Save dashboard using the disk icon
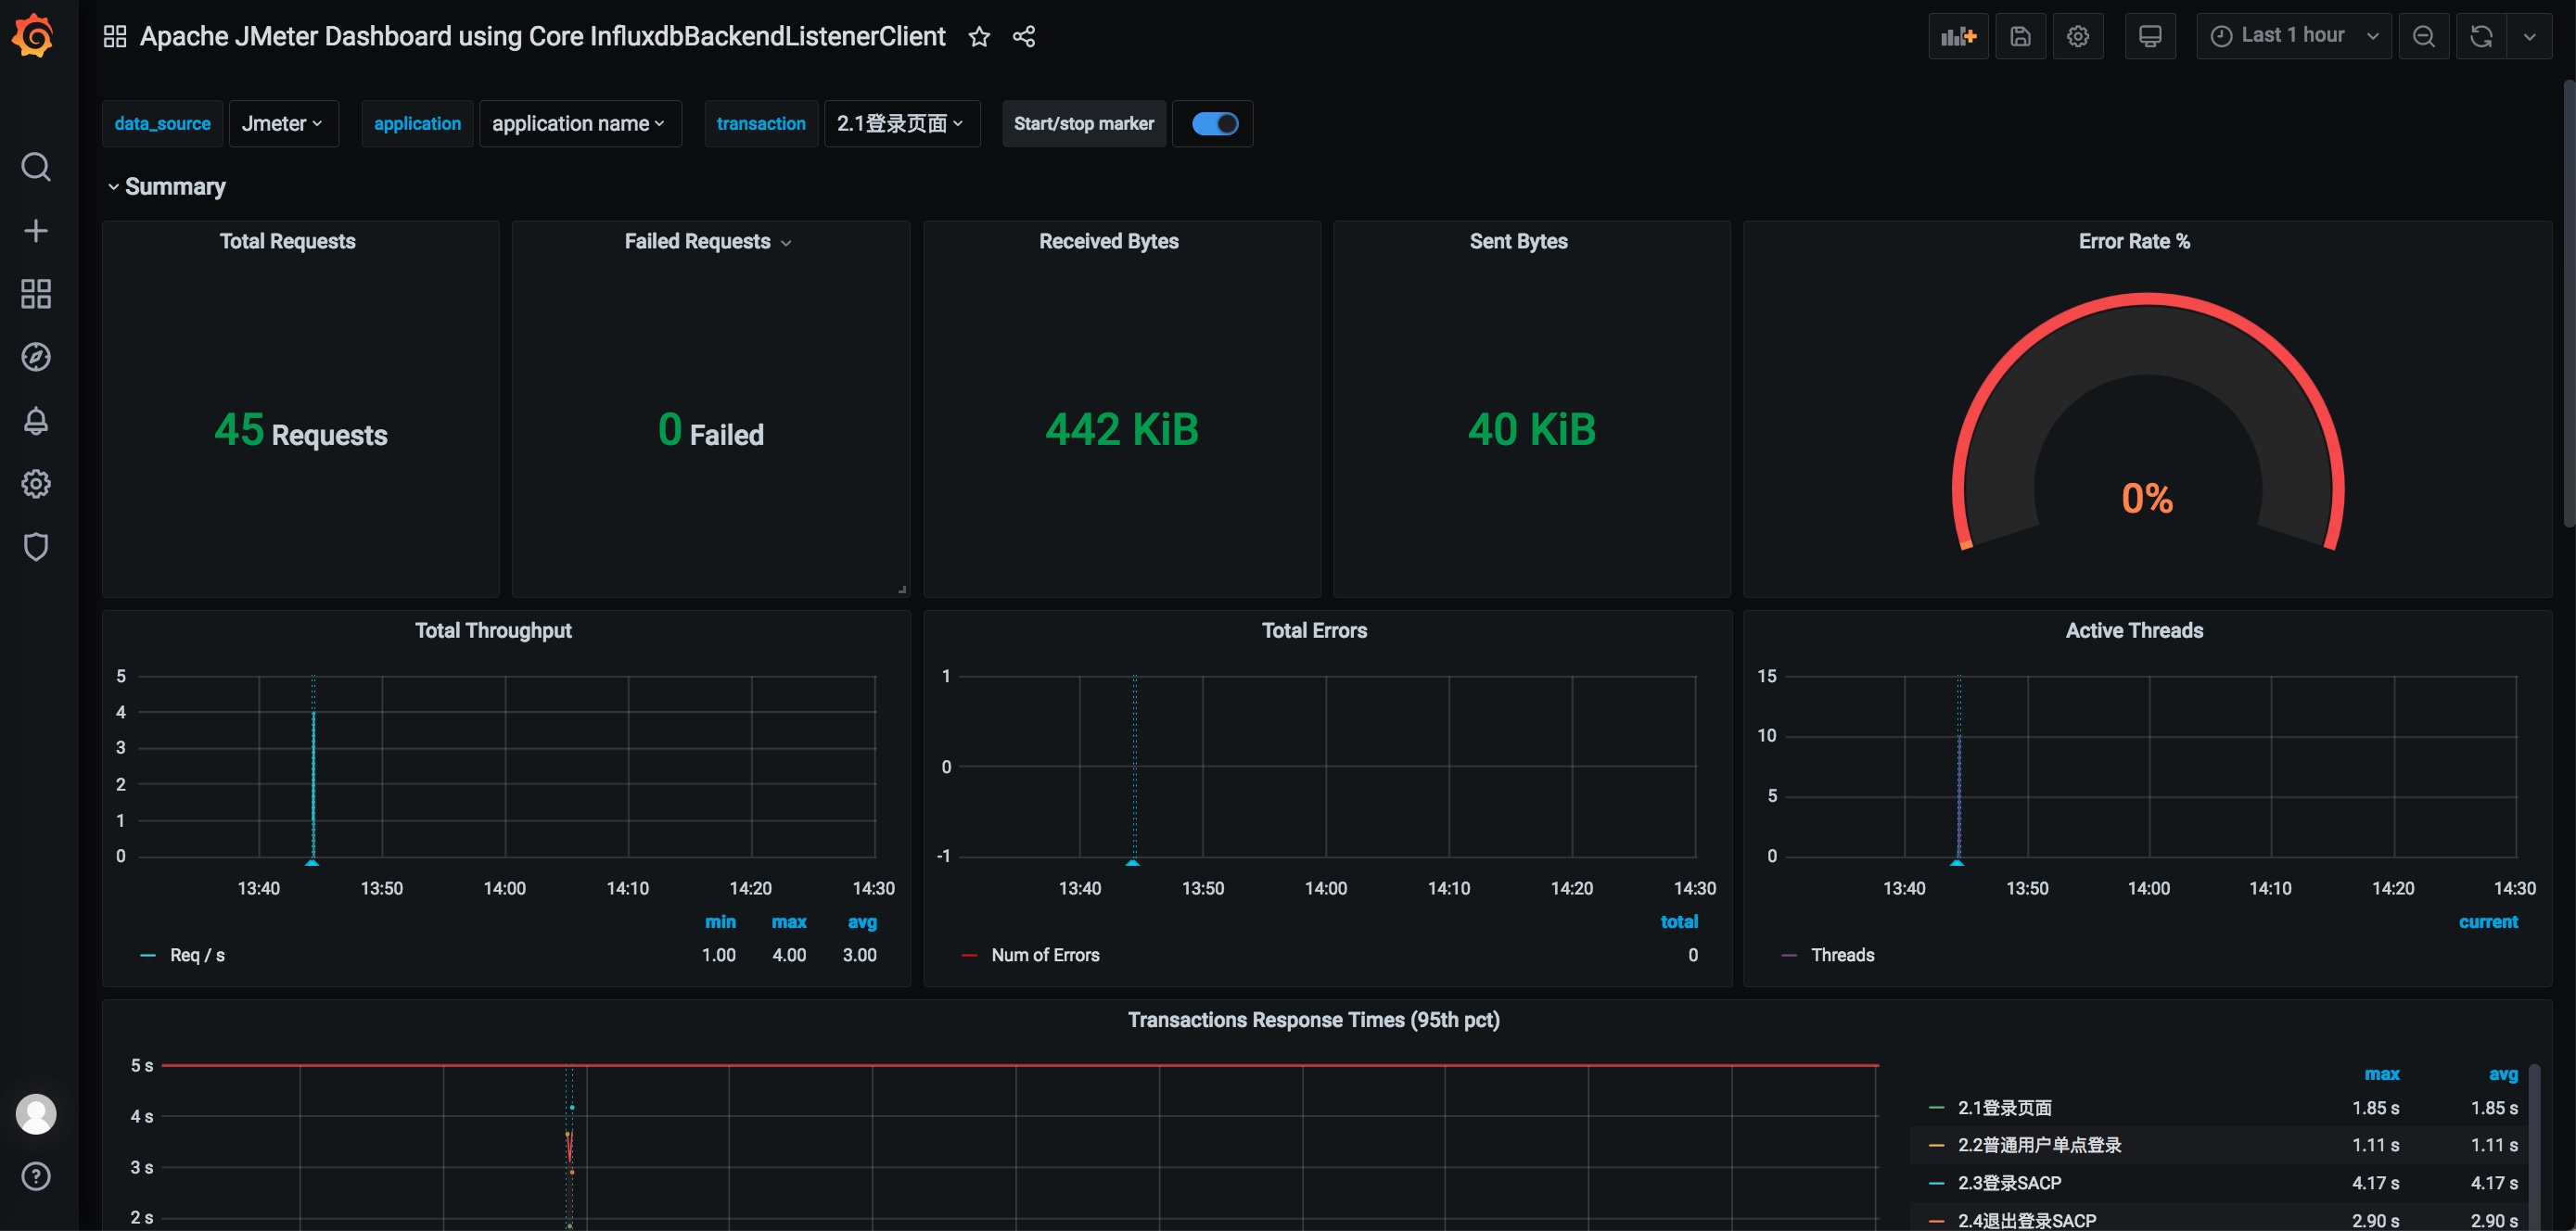This screenshot has width=2576, height=1231. click(2020, 37)
